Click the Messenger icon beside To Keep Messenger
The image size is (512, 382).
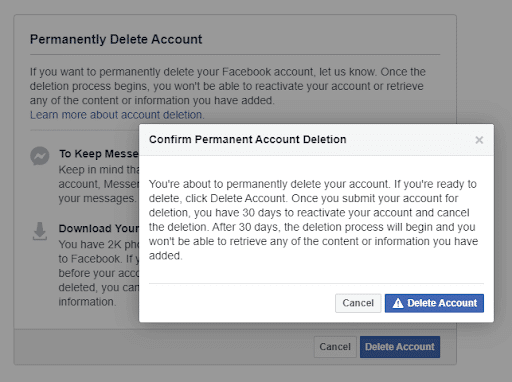tap(40, 156)
